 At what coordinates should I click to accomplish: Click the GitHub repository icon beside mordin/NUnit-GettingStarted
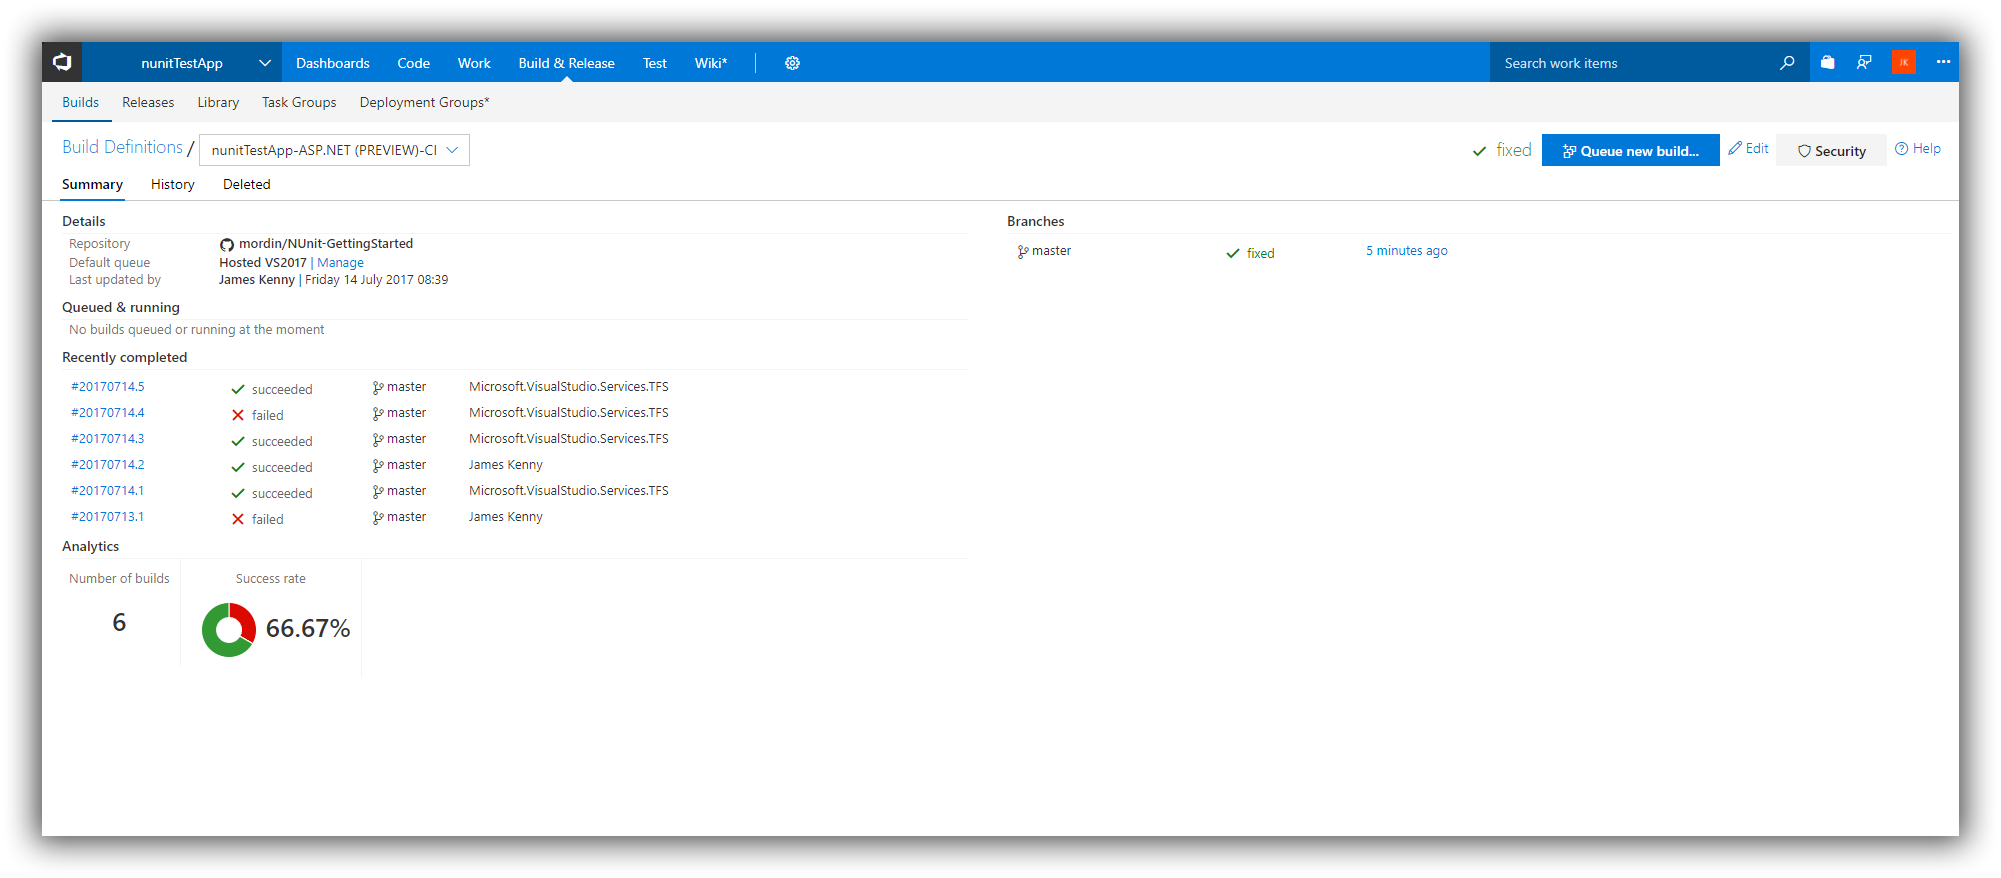(x=227, y=244)
